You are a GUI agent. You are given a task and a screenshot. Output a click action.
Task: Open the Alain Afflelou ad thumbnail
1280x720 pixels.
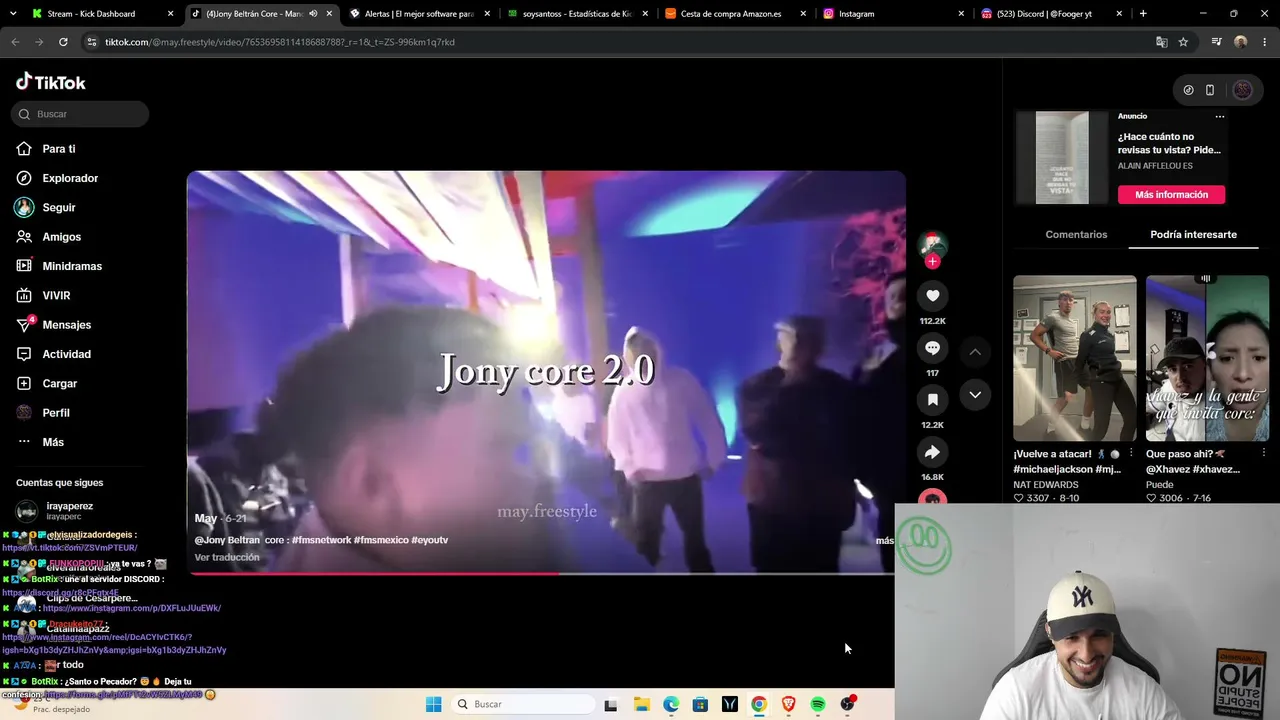tap(1062, 158)
